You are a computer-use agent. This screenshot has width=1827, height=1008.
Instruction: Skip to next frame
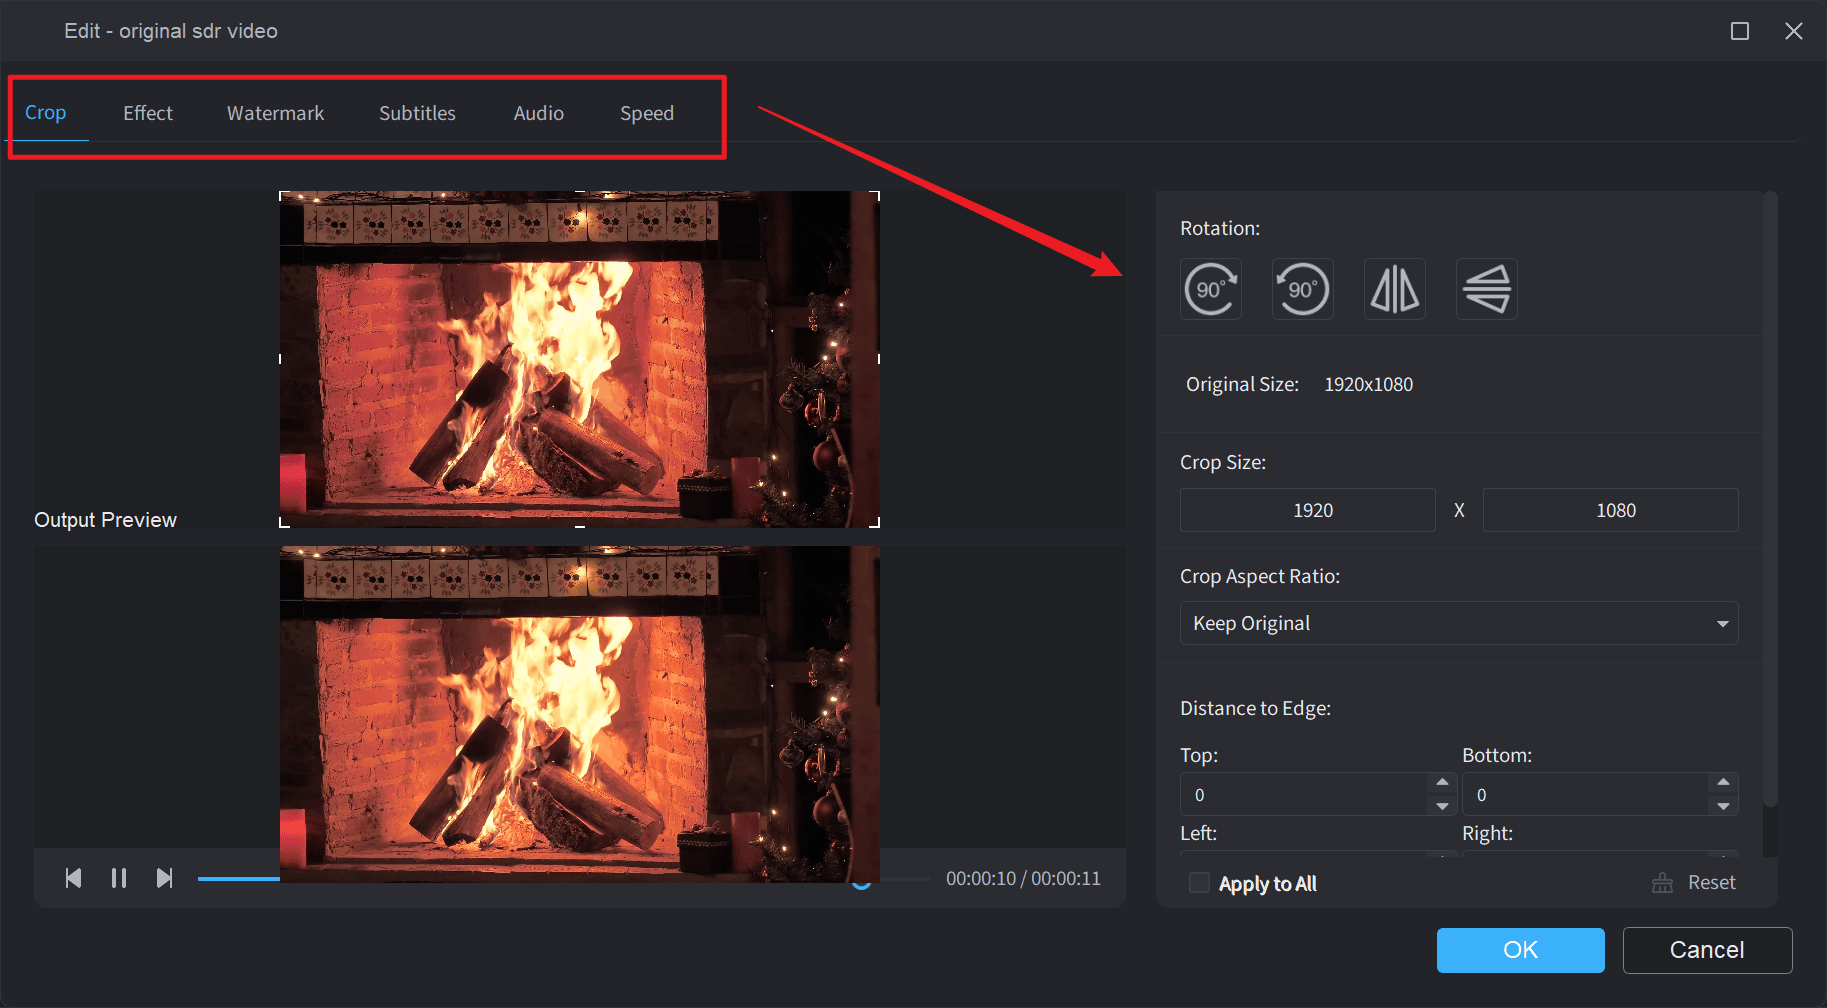[x=165, y=878]
